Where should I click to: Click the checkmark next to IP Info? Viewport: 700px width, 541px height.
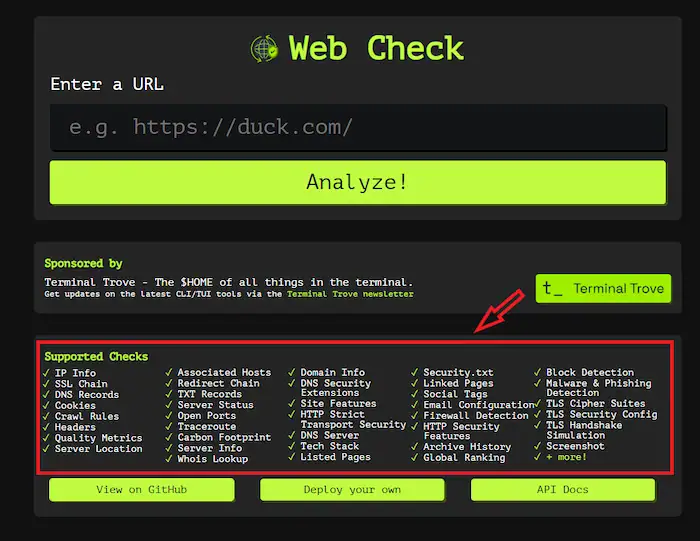47,373
